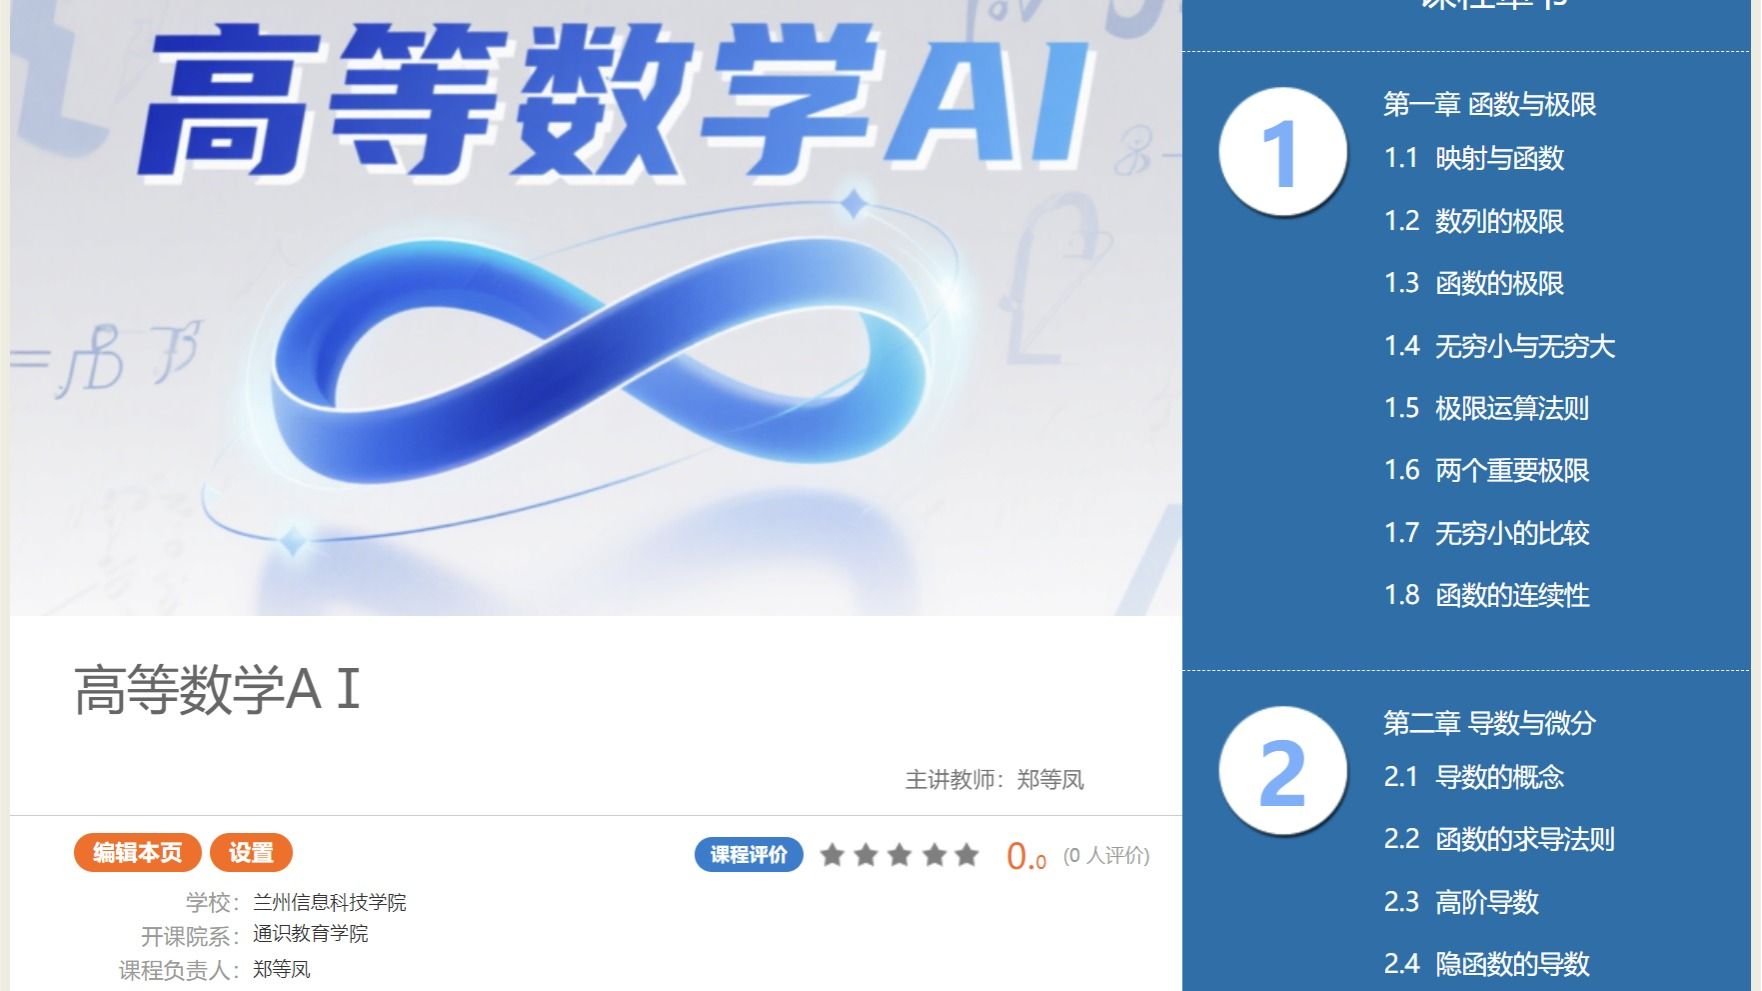This screenshot has width=1762, height=991.
Task: Click the 第一章 函数与极限 heading
Action: pyautogui.click(x=1489, y=104)
